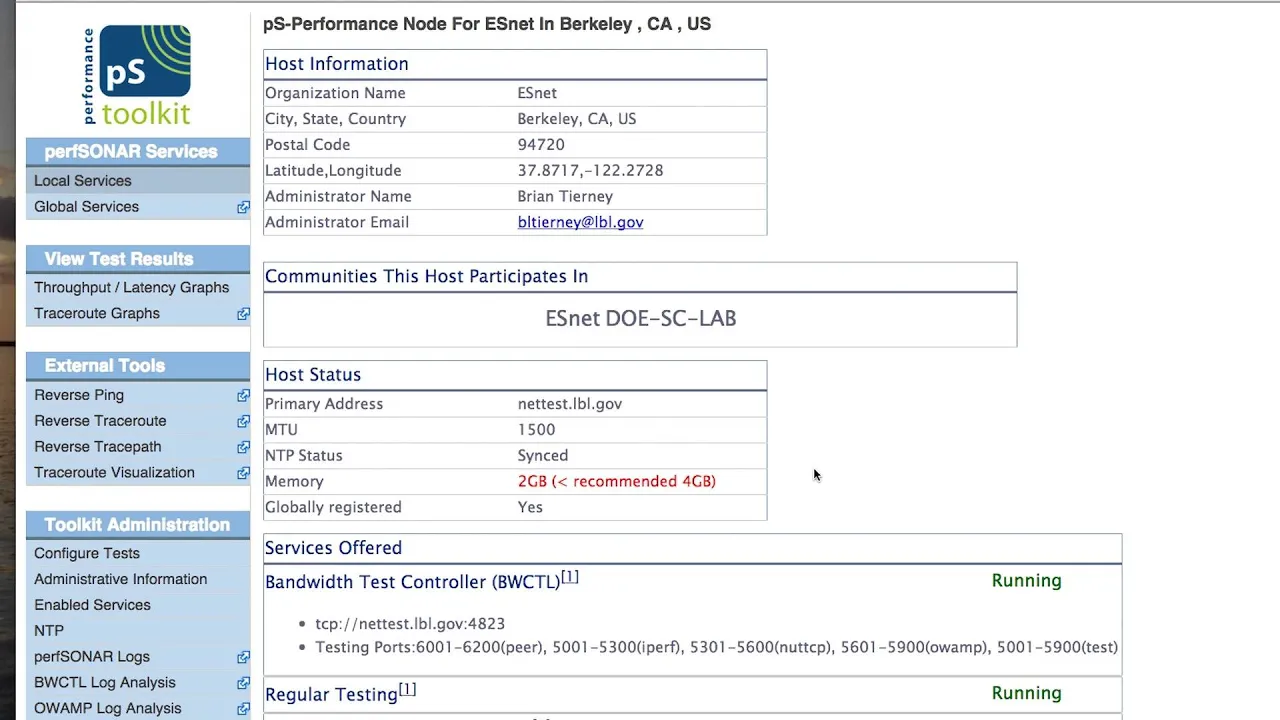This screenshot has height=720, width=1280.
Task: Click the memory warning 2GB text
Action: pyautogui.click(x=617, y=481)
